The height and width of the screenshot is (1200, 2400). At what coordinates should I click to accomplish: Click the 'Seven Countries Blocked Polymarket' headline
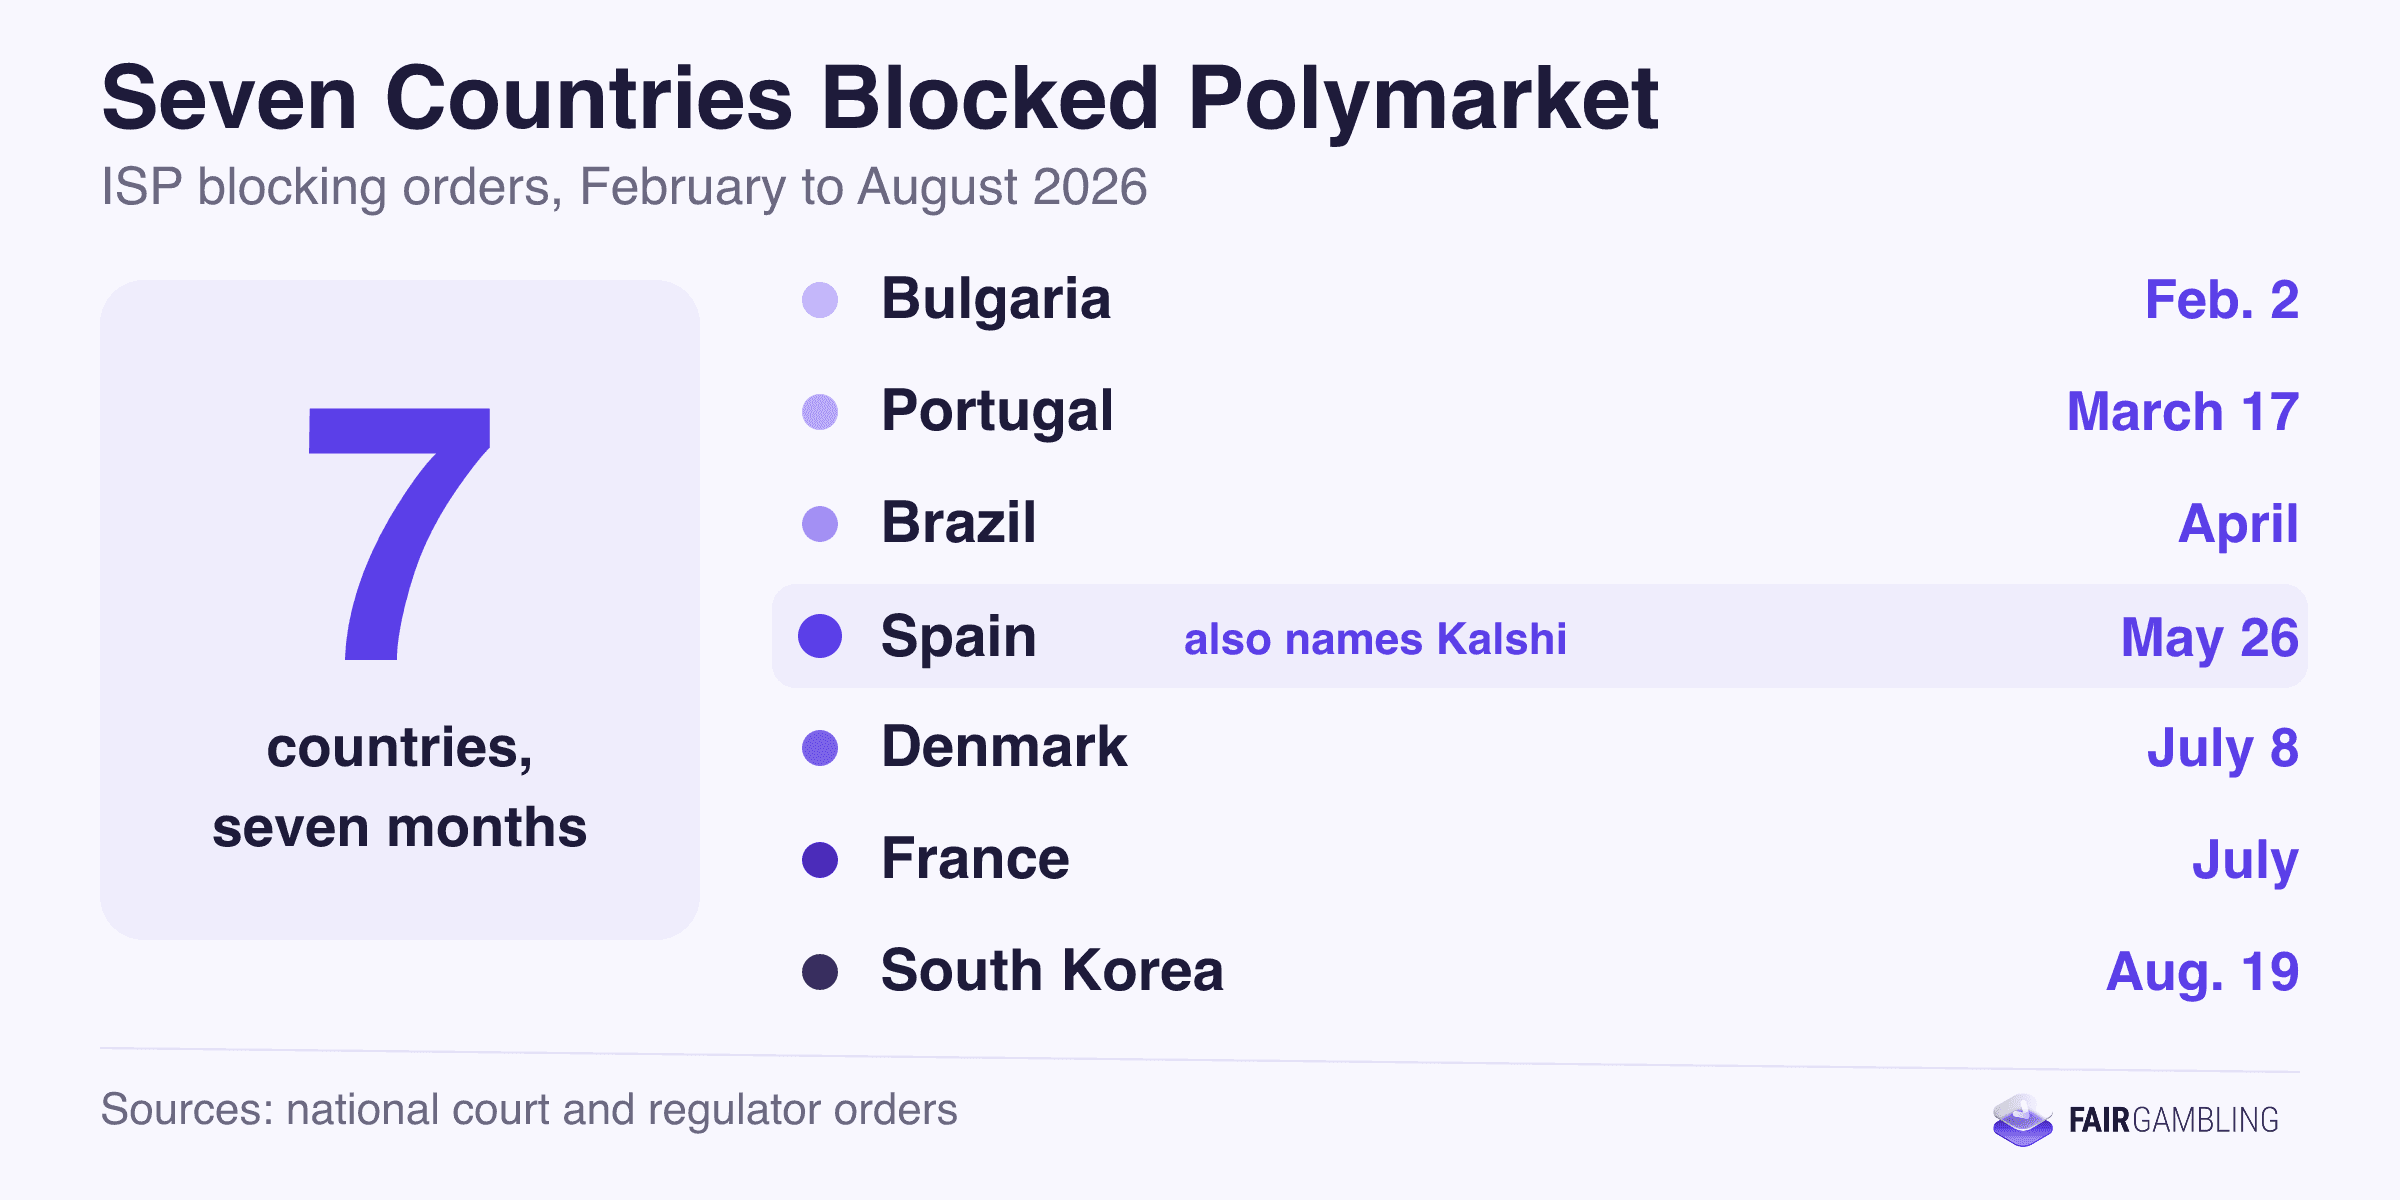click(880, 99)
